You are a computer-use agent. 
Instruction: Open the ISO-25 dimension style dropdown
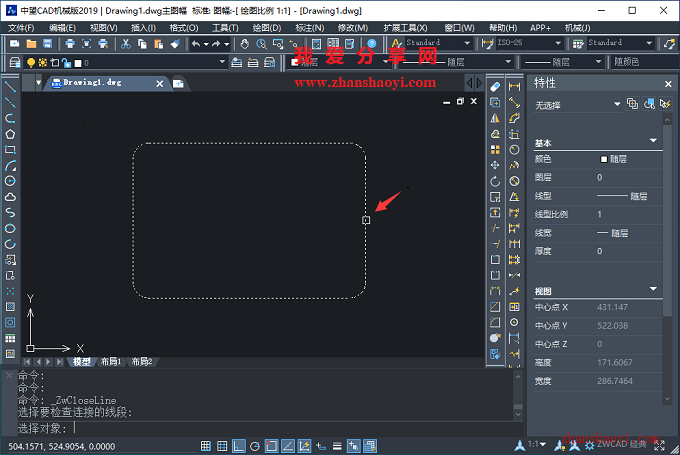pyautogui.click(x=558, y=43)
